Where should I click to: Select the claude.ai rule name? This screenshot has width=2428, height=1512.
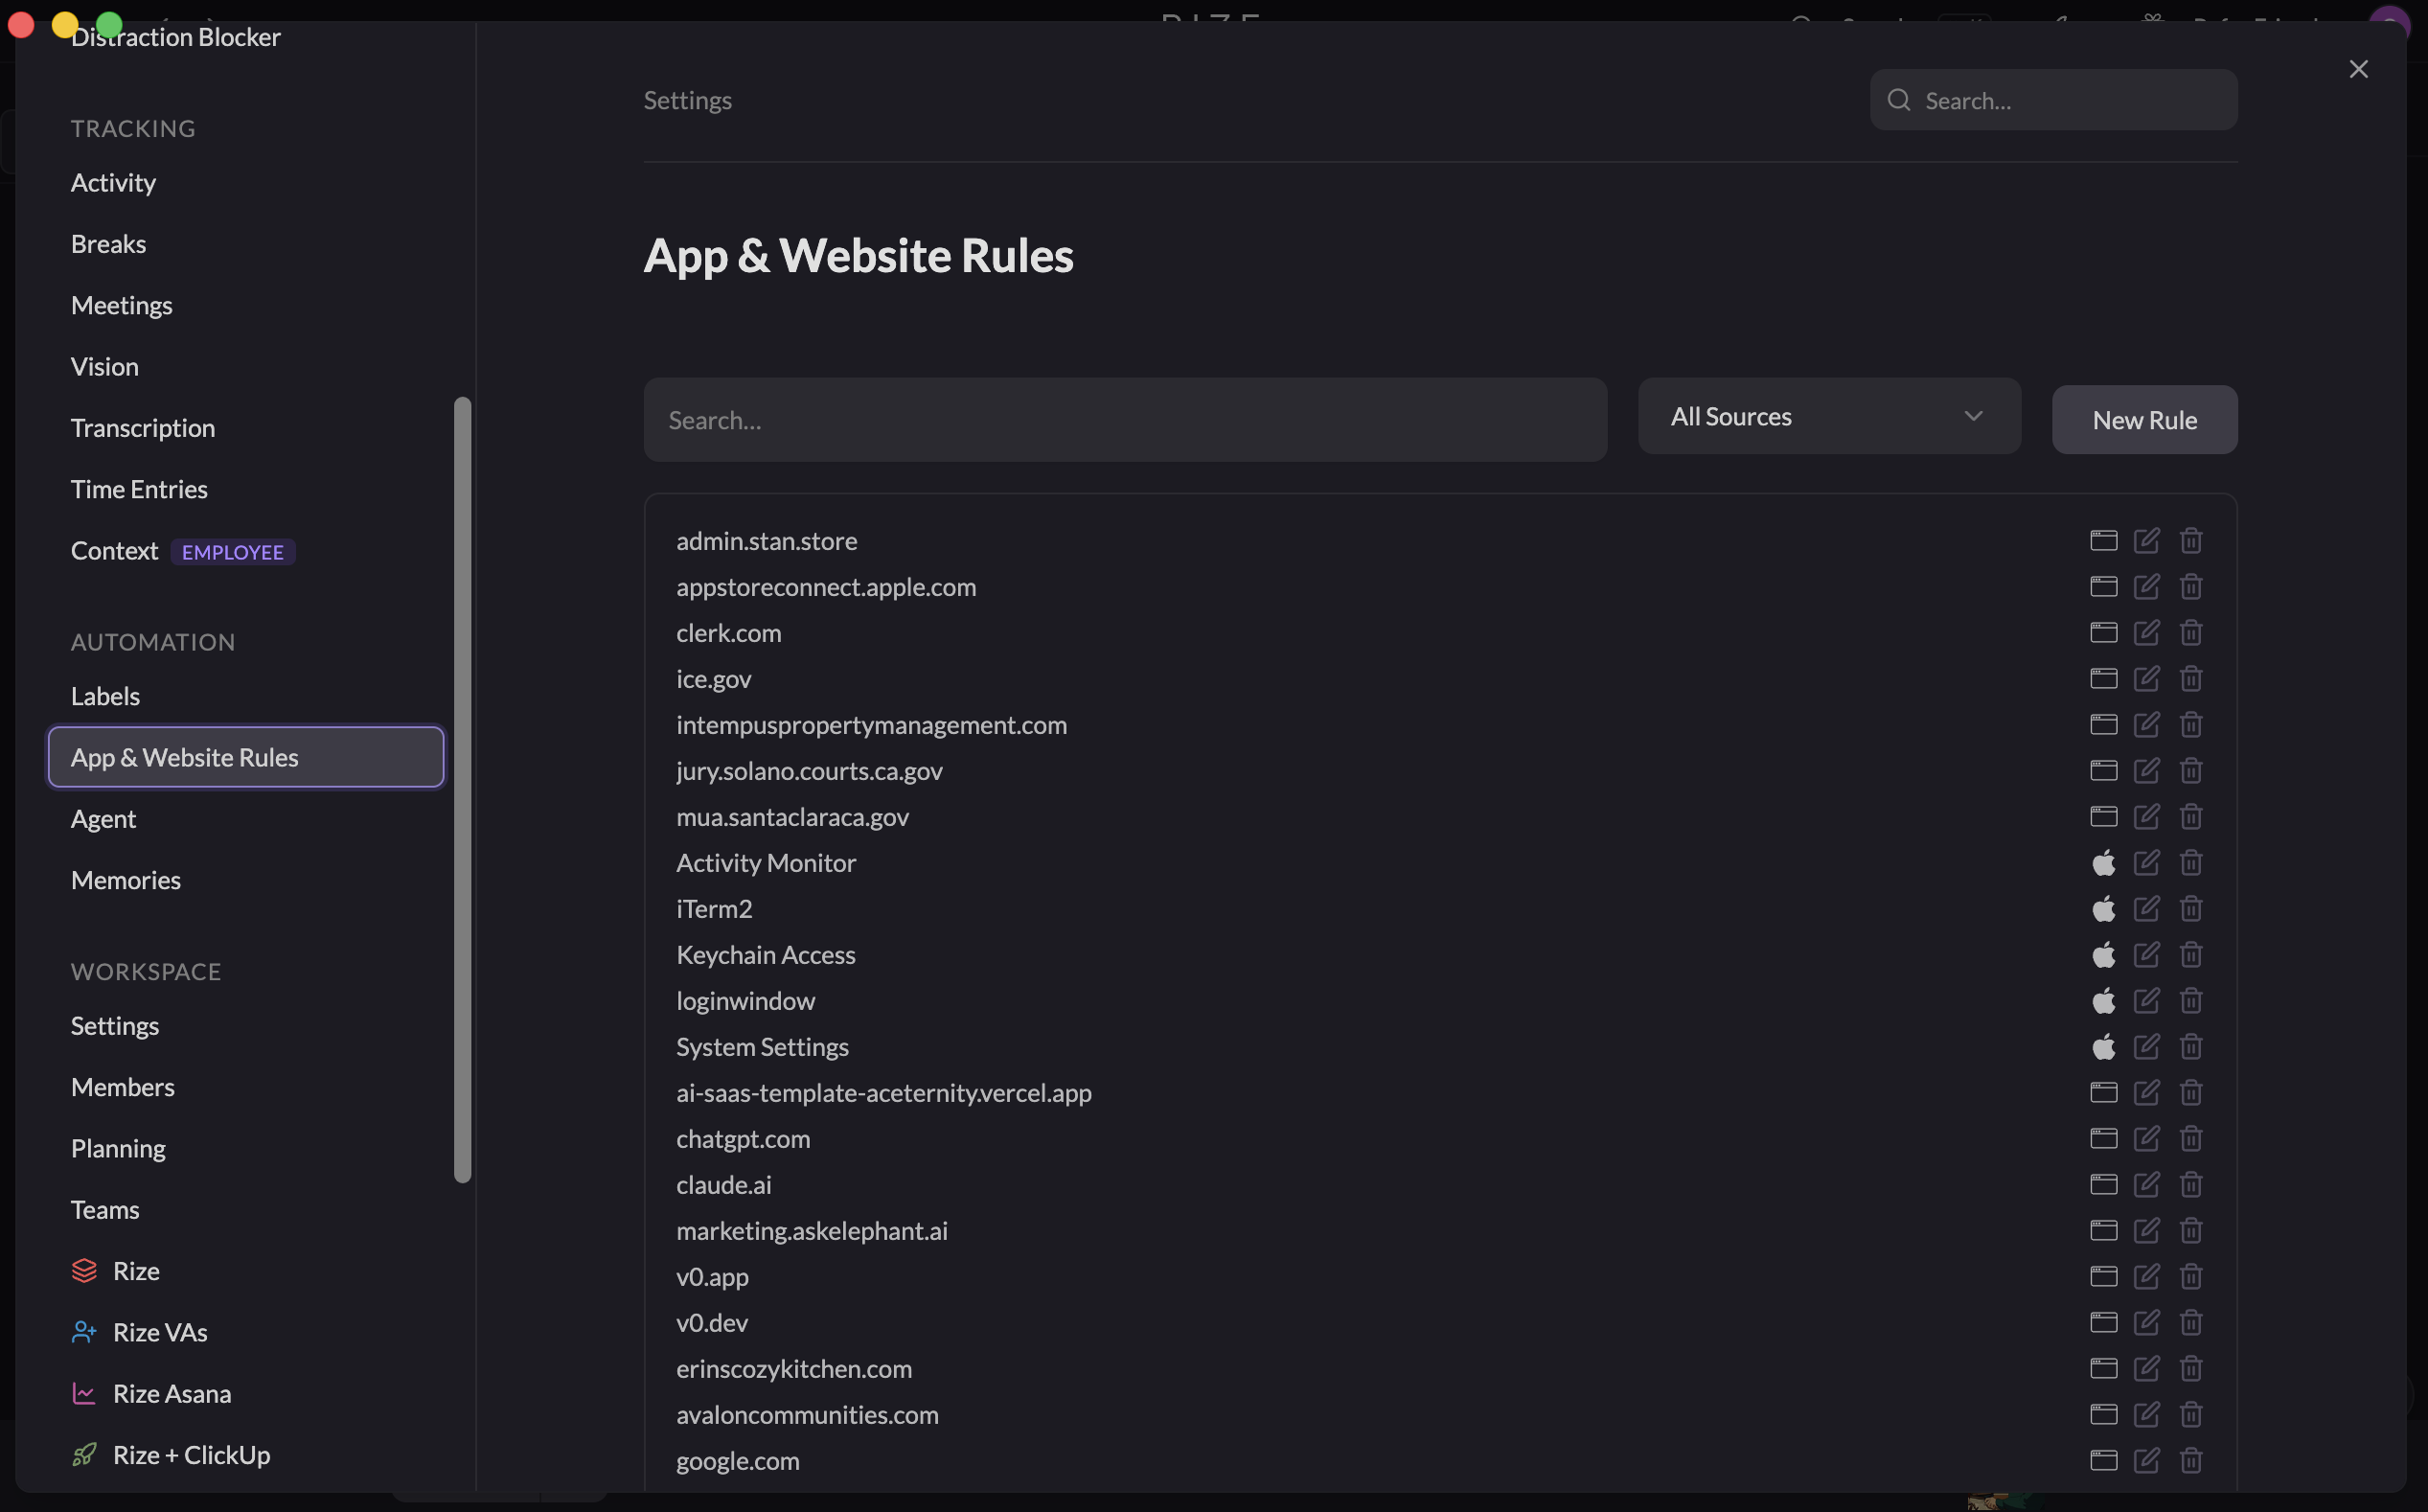(x=723, y=1185)
